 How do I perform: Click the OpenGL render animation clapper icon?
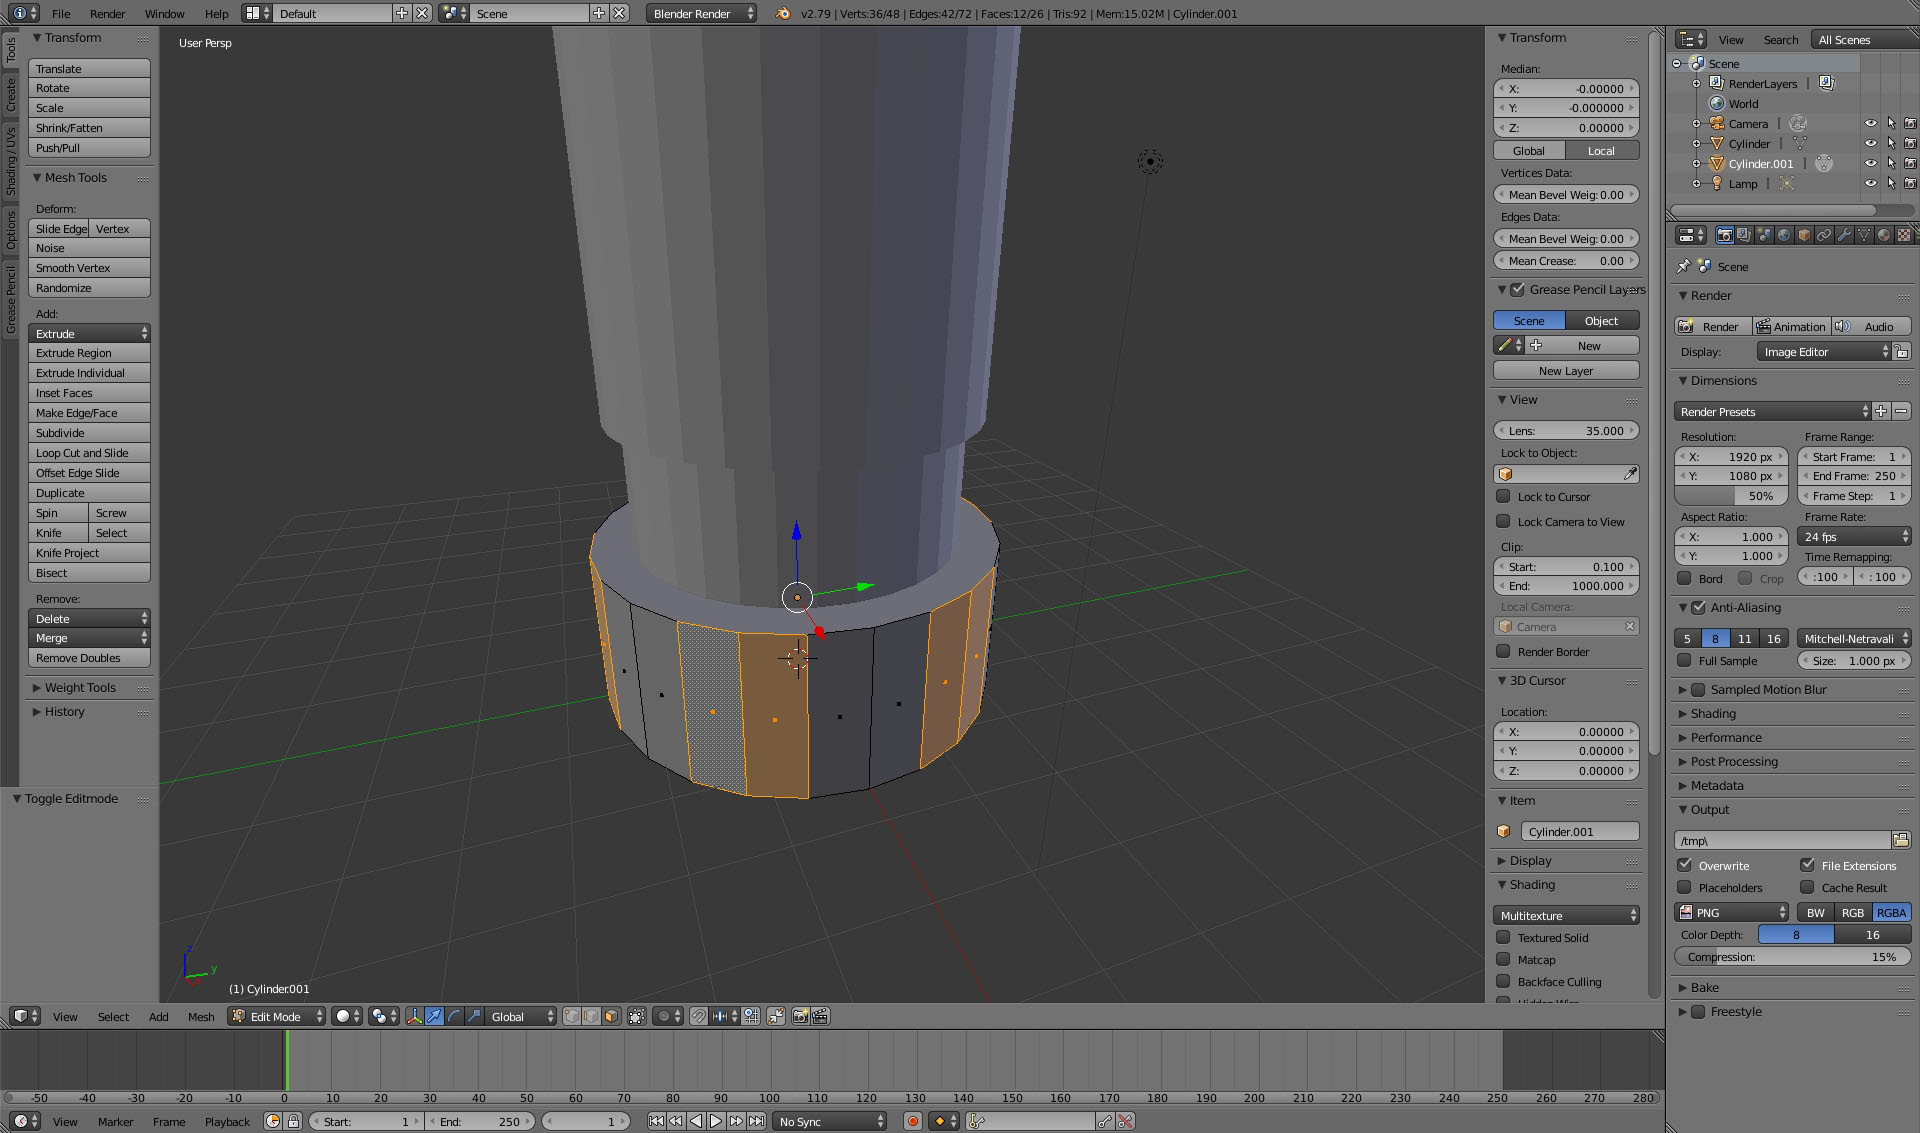pyautogui.click(x=820, y=1016)
